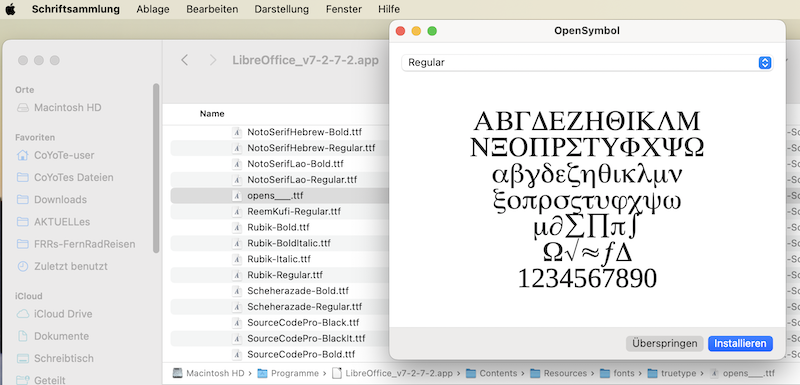Select the opens___.ttf file row
The height and width of the screenshot is (385, 800).
click(280, 195)
